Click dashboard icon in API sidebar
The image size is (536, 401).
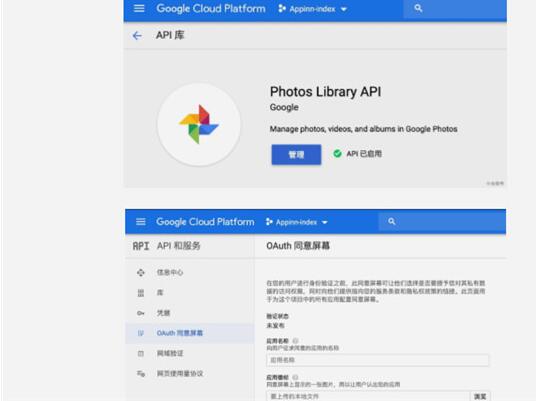140,272
